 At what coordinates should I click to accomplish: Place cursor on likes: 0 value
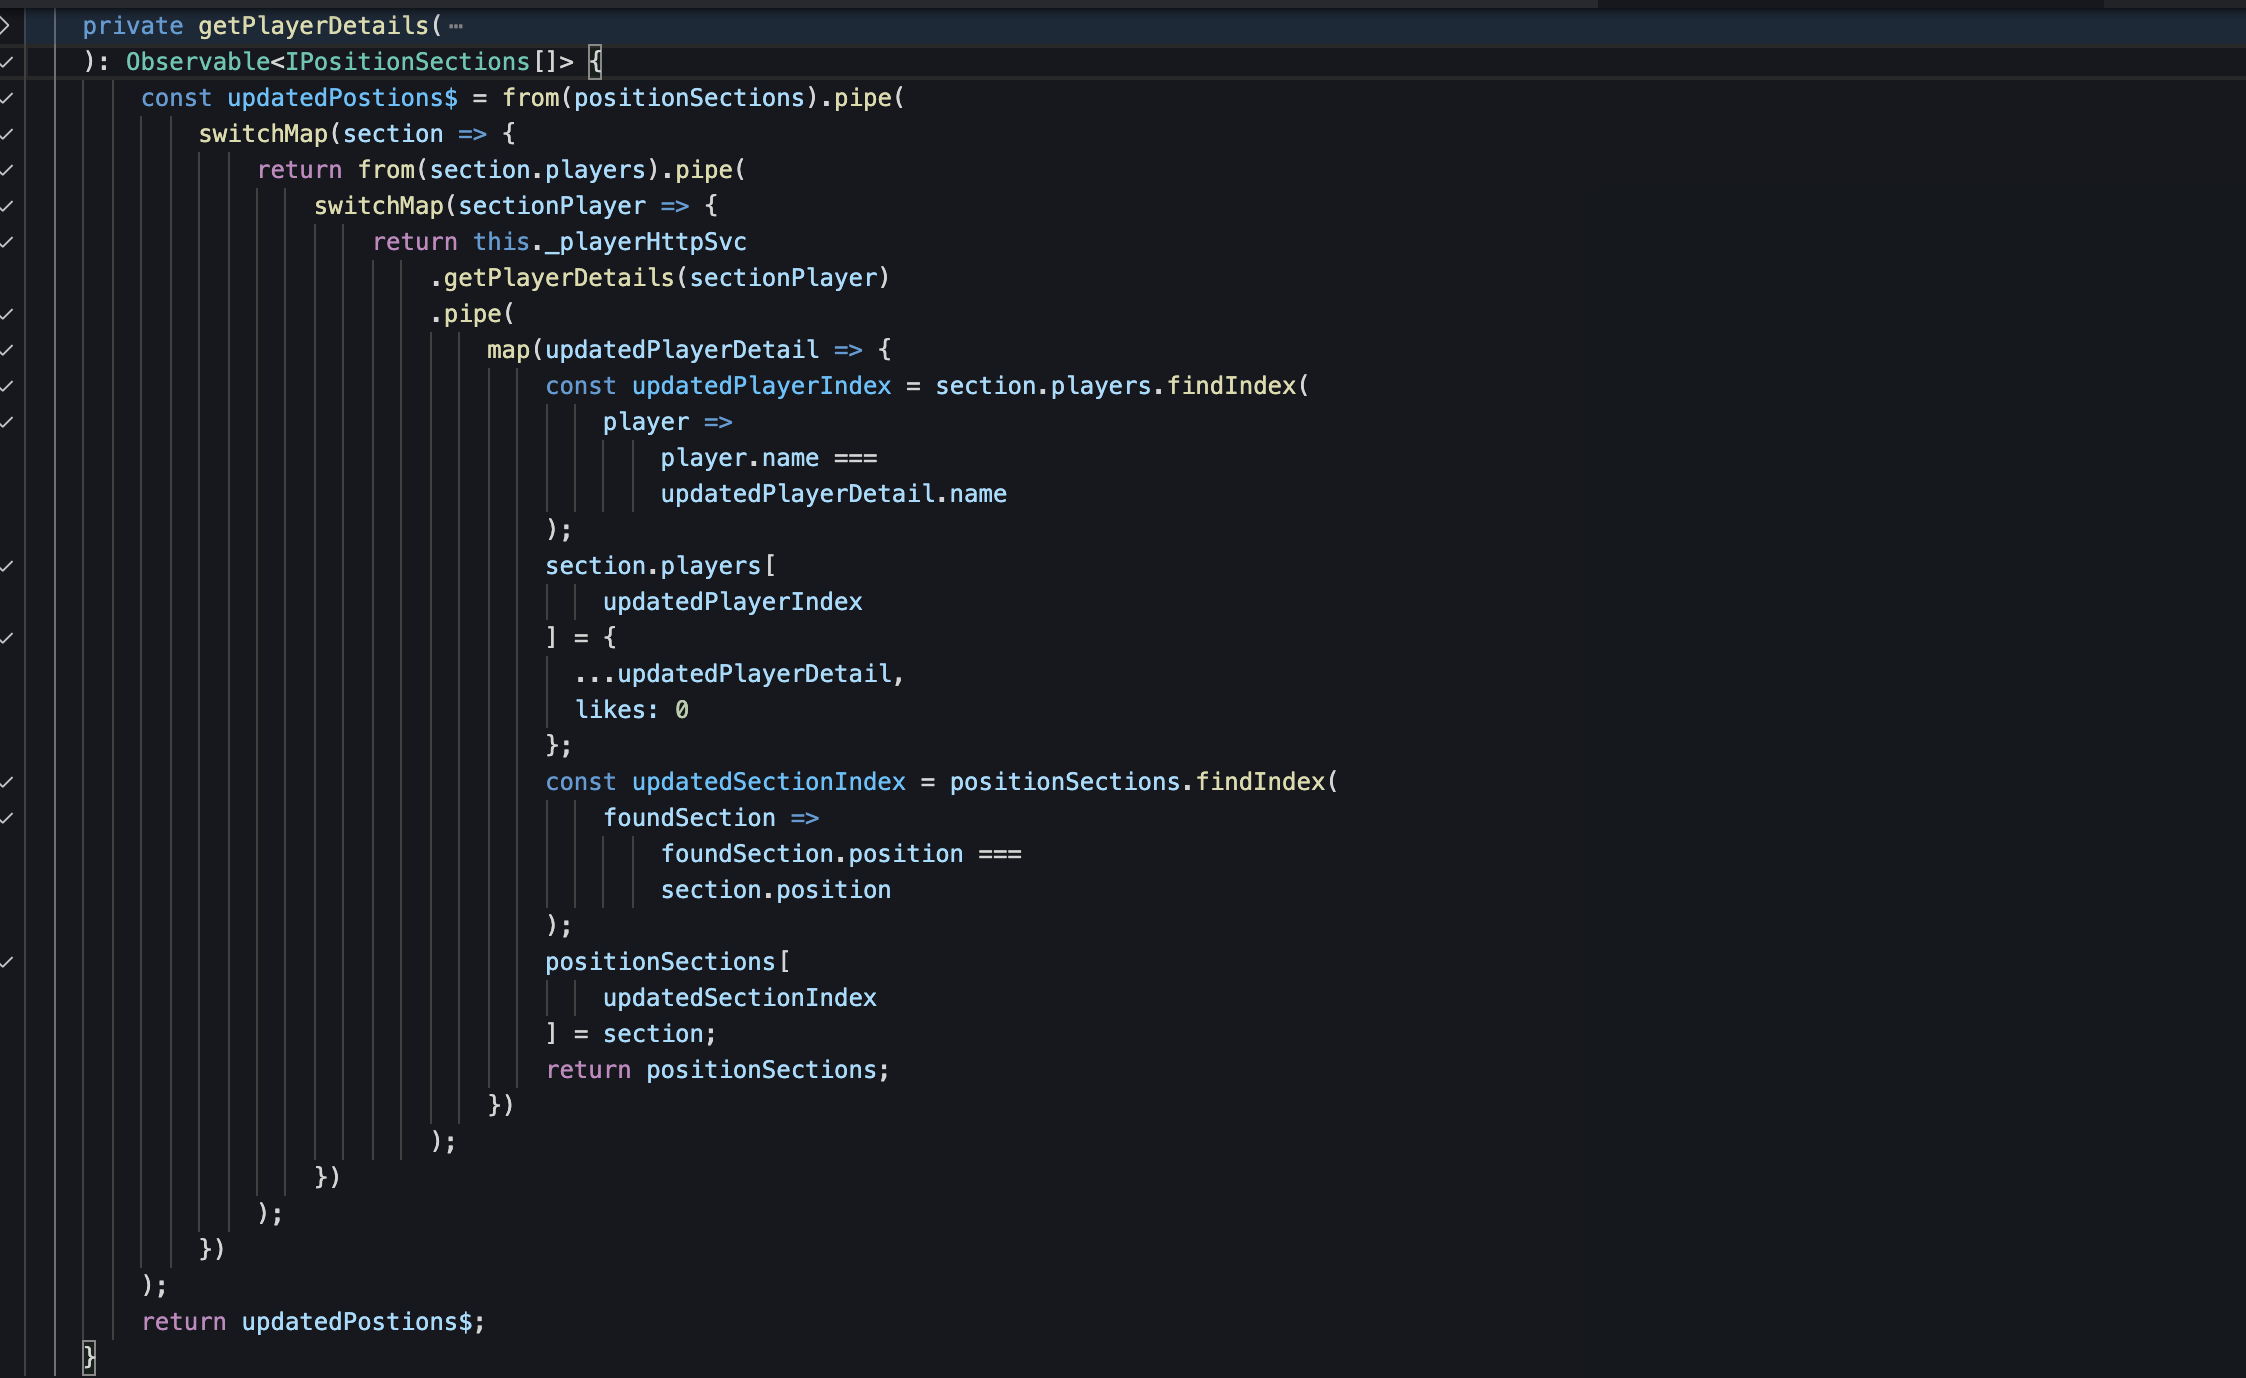click(682, 710)
